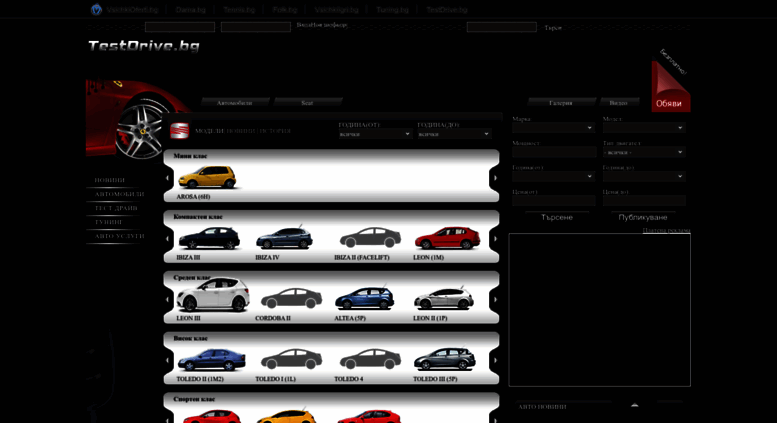Click the Търсене search button
Screen dimensions: 777x423
tap(557, 217)
